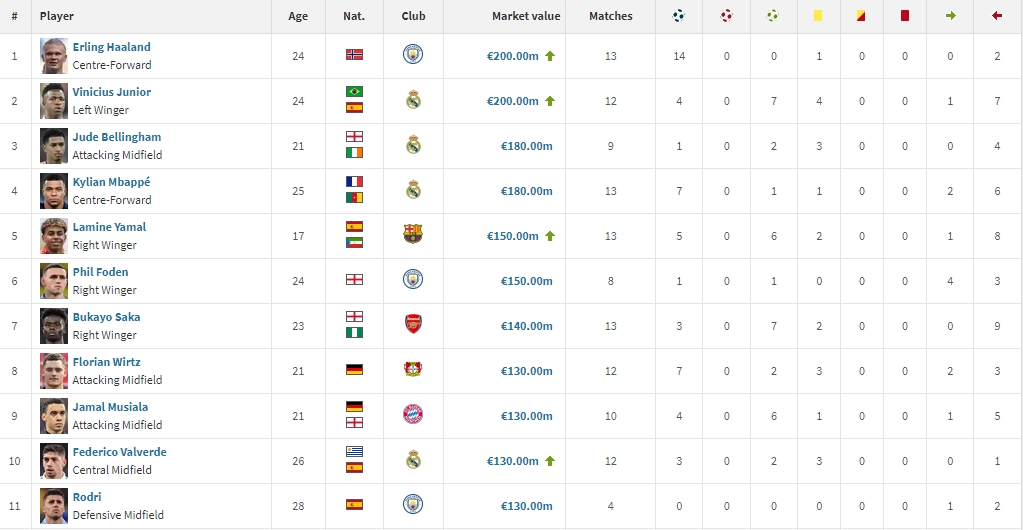Viewport: 1023px width, 530px height.
Task: Sort table by Market value column header
Action: pyautogui.click(x=526, y=16)
